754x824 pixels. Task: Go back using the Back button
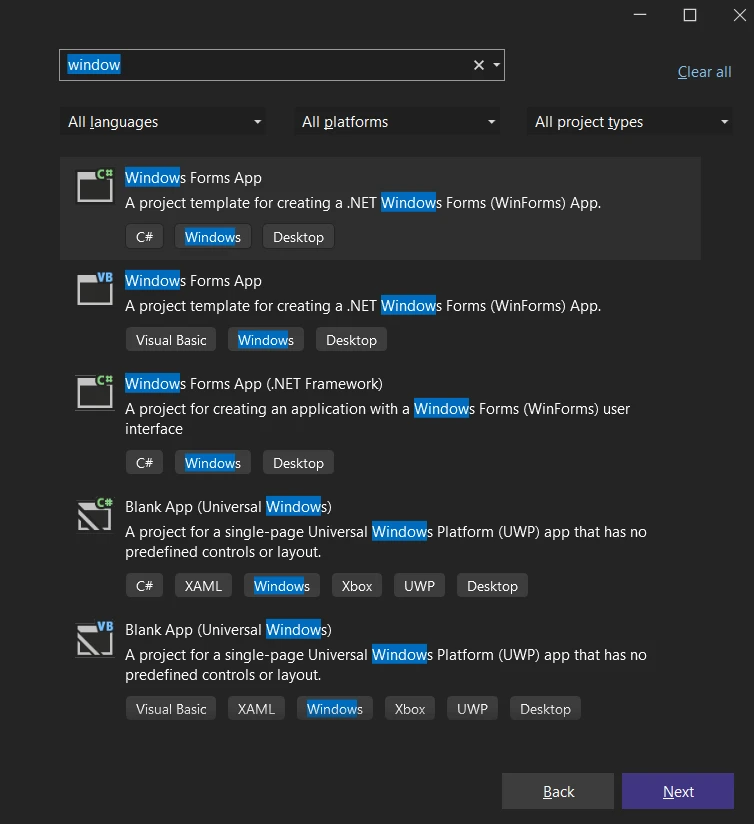point(558,791)
